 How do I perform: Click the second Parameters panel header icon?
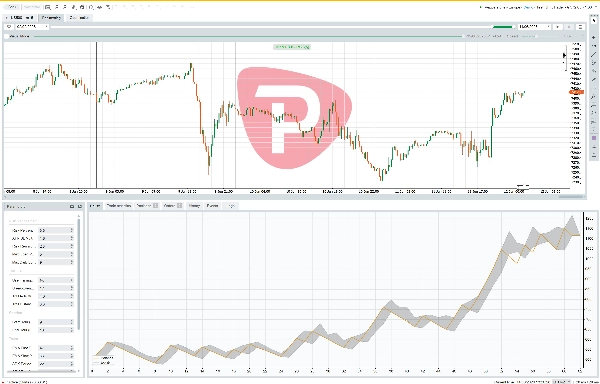pos(80,207)
